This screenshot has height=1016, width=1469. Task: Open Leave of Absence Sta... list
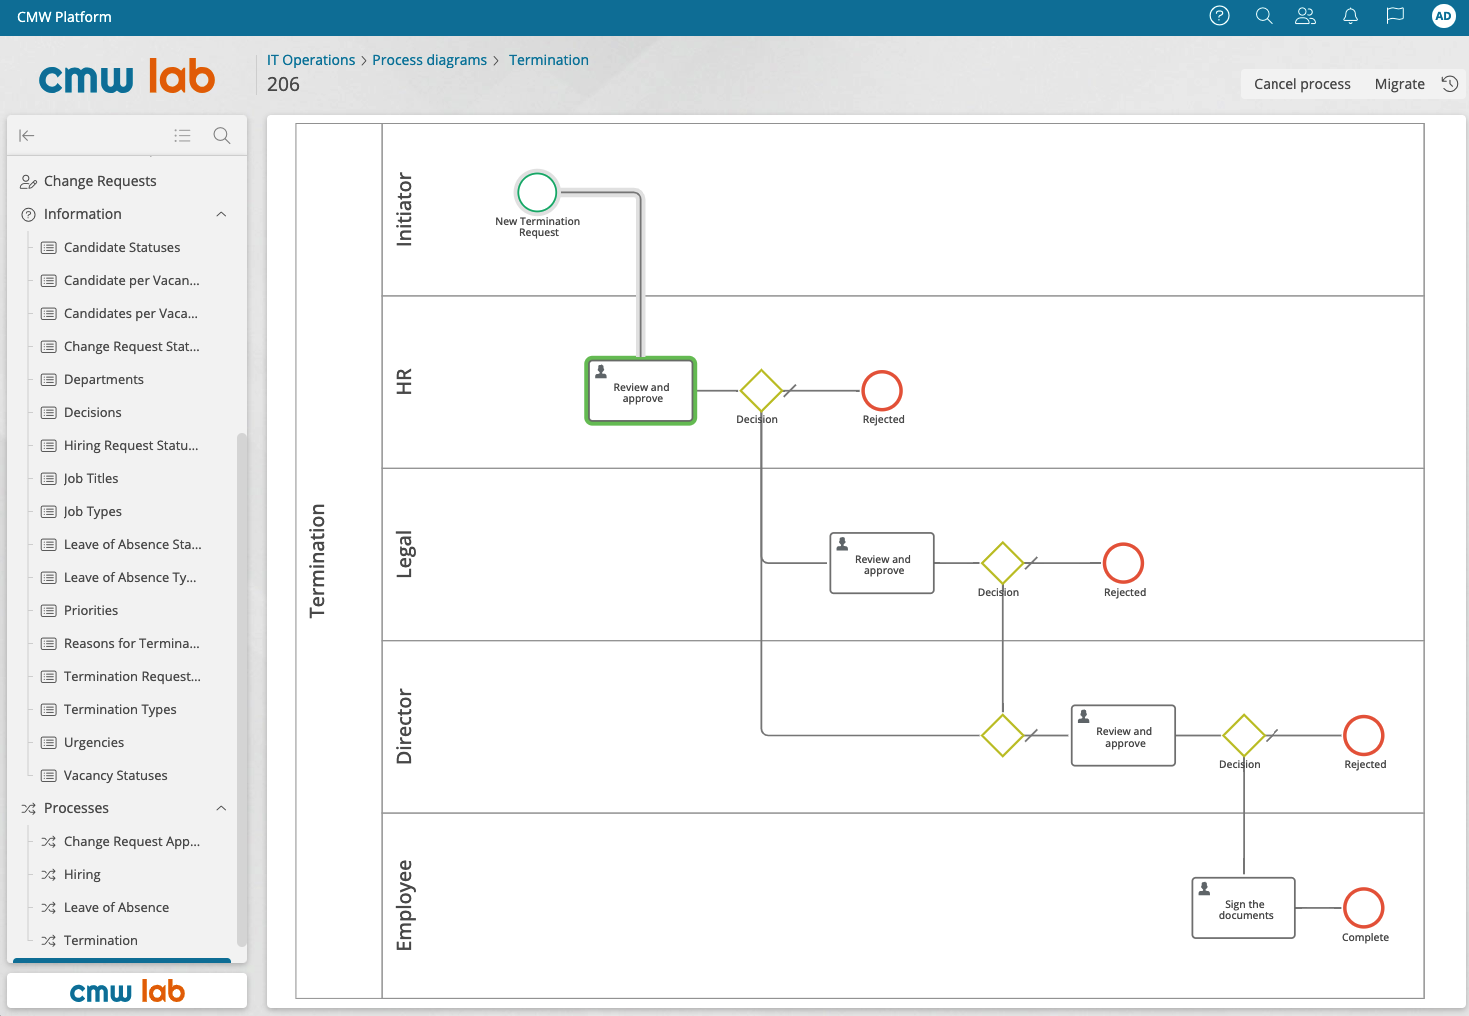click(133, 544)
